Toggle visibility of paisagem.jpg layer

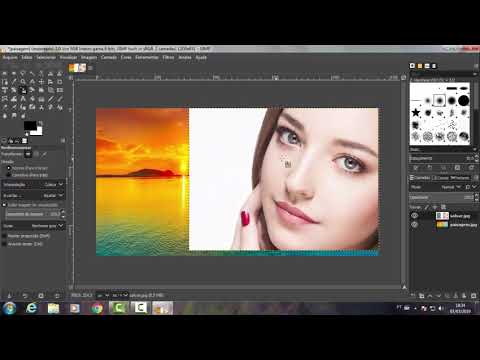click(x=414, y=225)
